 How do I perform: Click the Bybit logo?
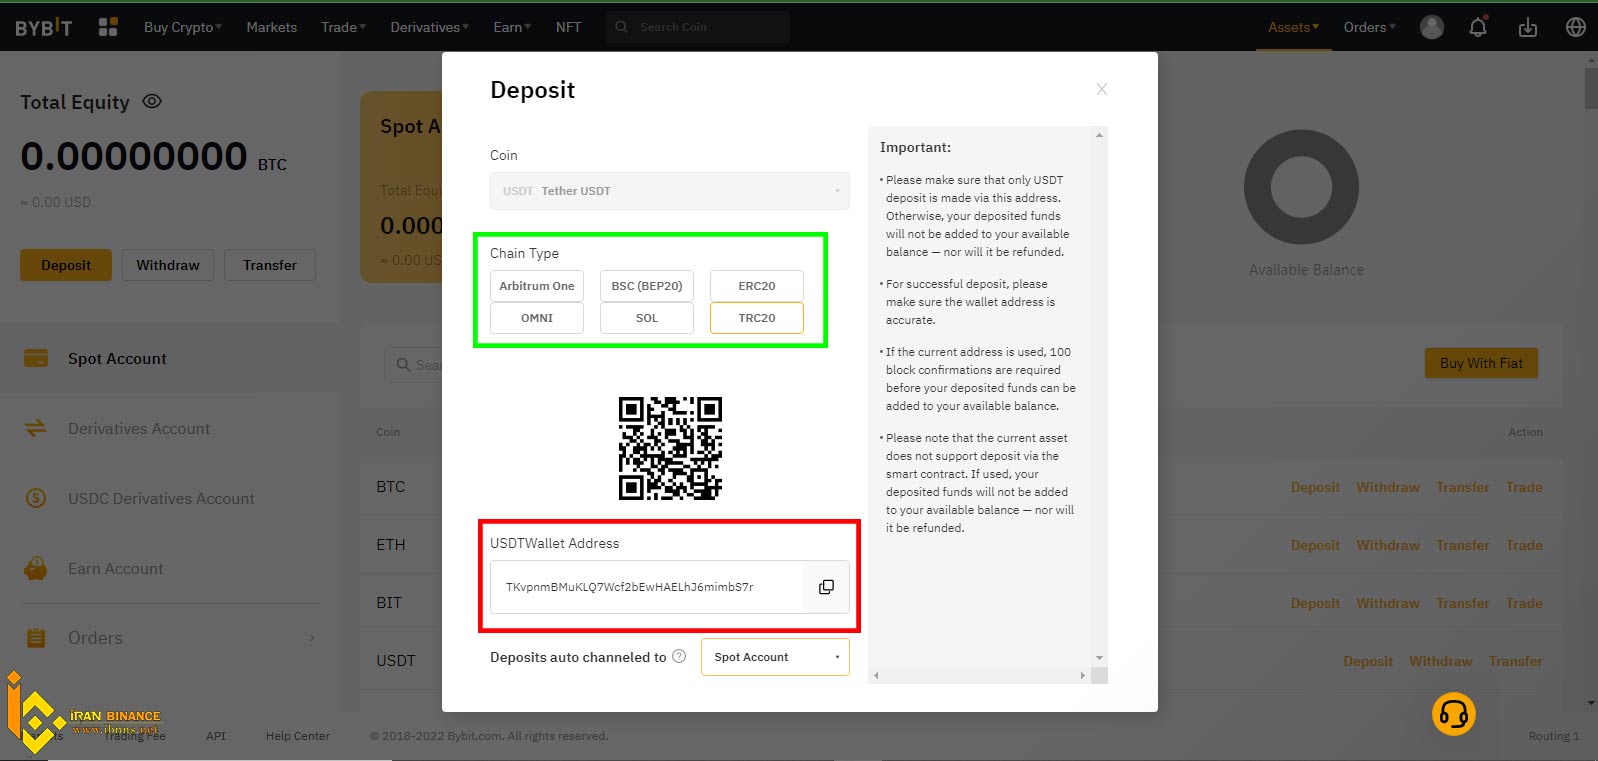[x=43, y=27]
